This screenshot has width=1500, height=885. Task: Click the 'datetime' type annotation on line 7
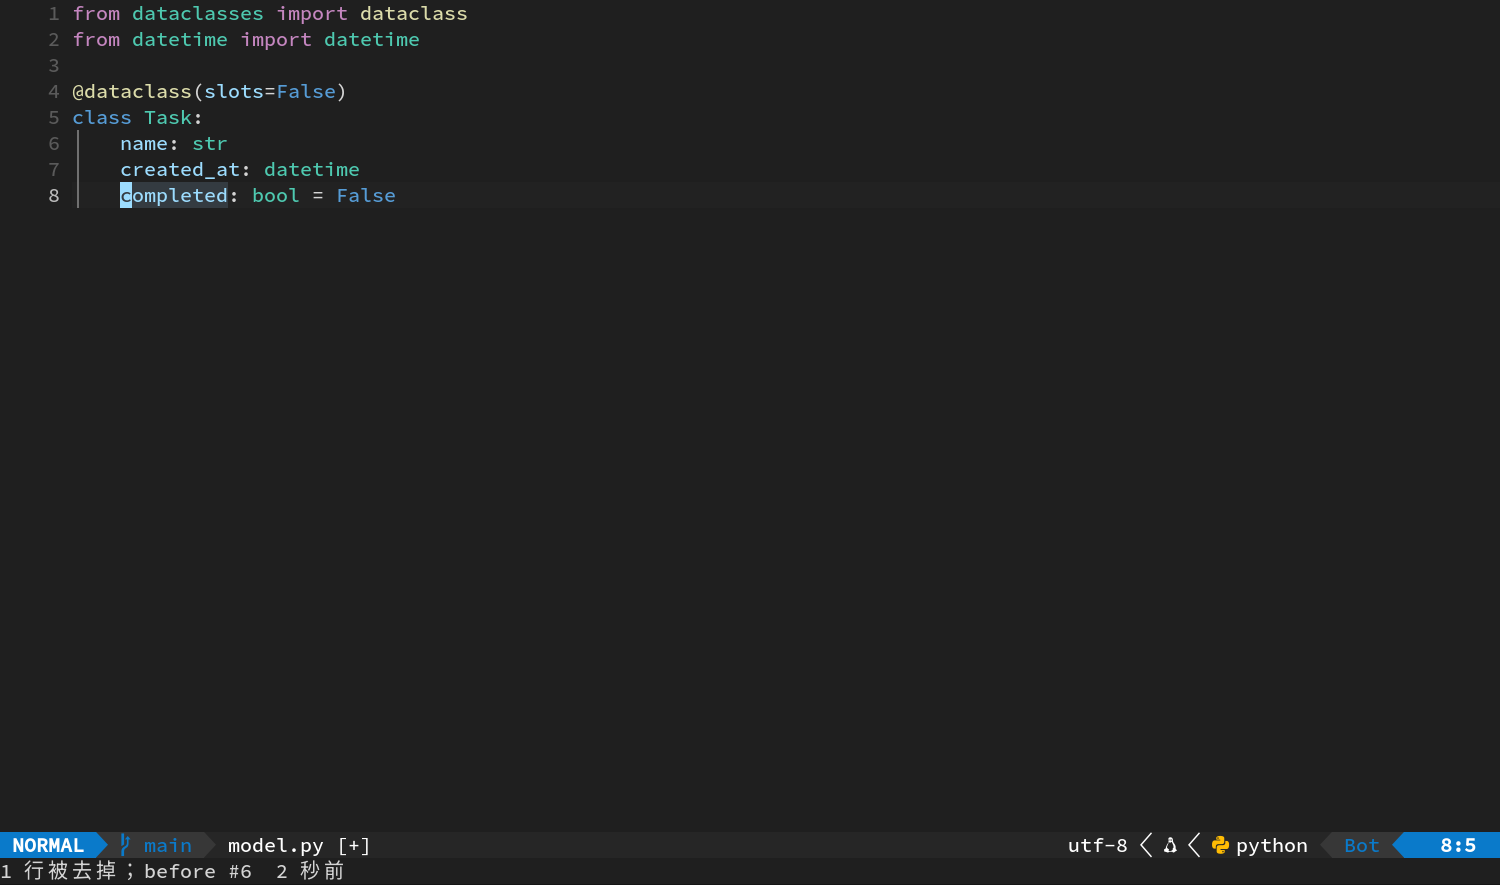point(312,170)
